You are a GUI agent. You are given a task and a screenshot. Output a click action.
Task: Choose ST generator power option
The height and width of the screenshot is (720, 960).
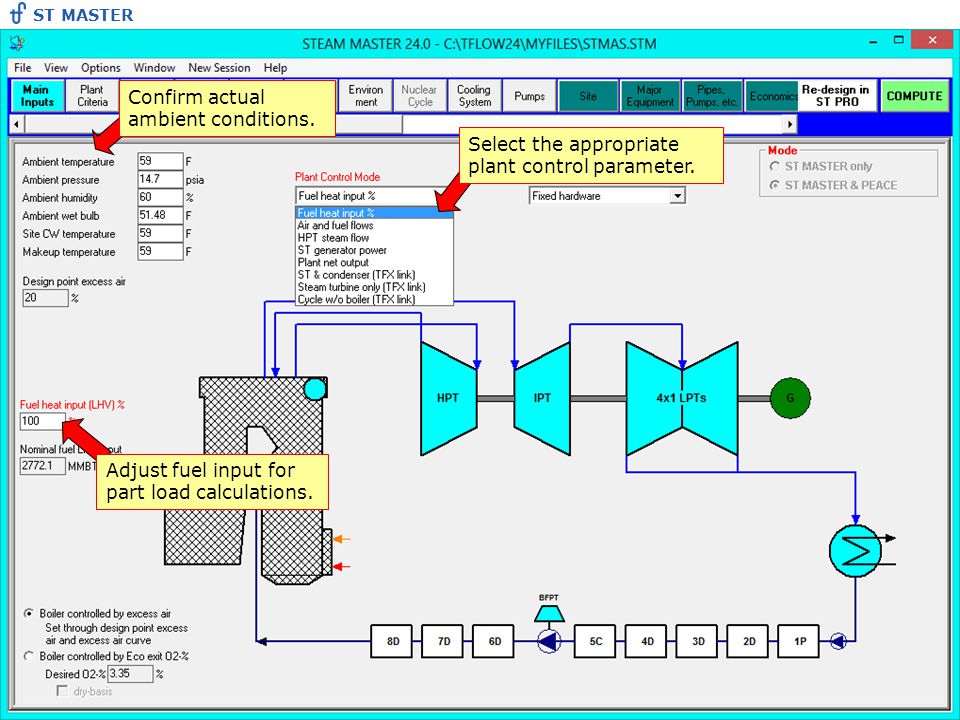click(374, 250)
